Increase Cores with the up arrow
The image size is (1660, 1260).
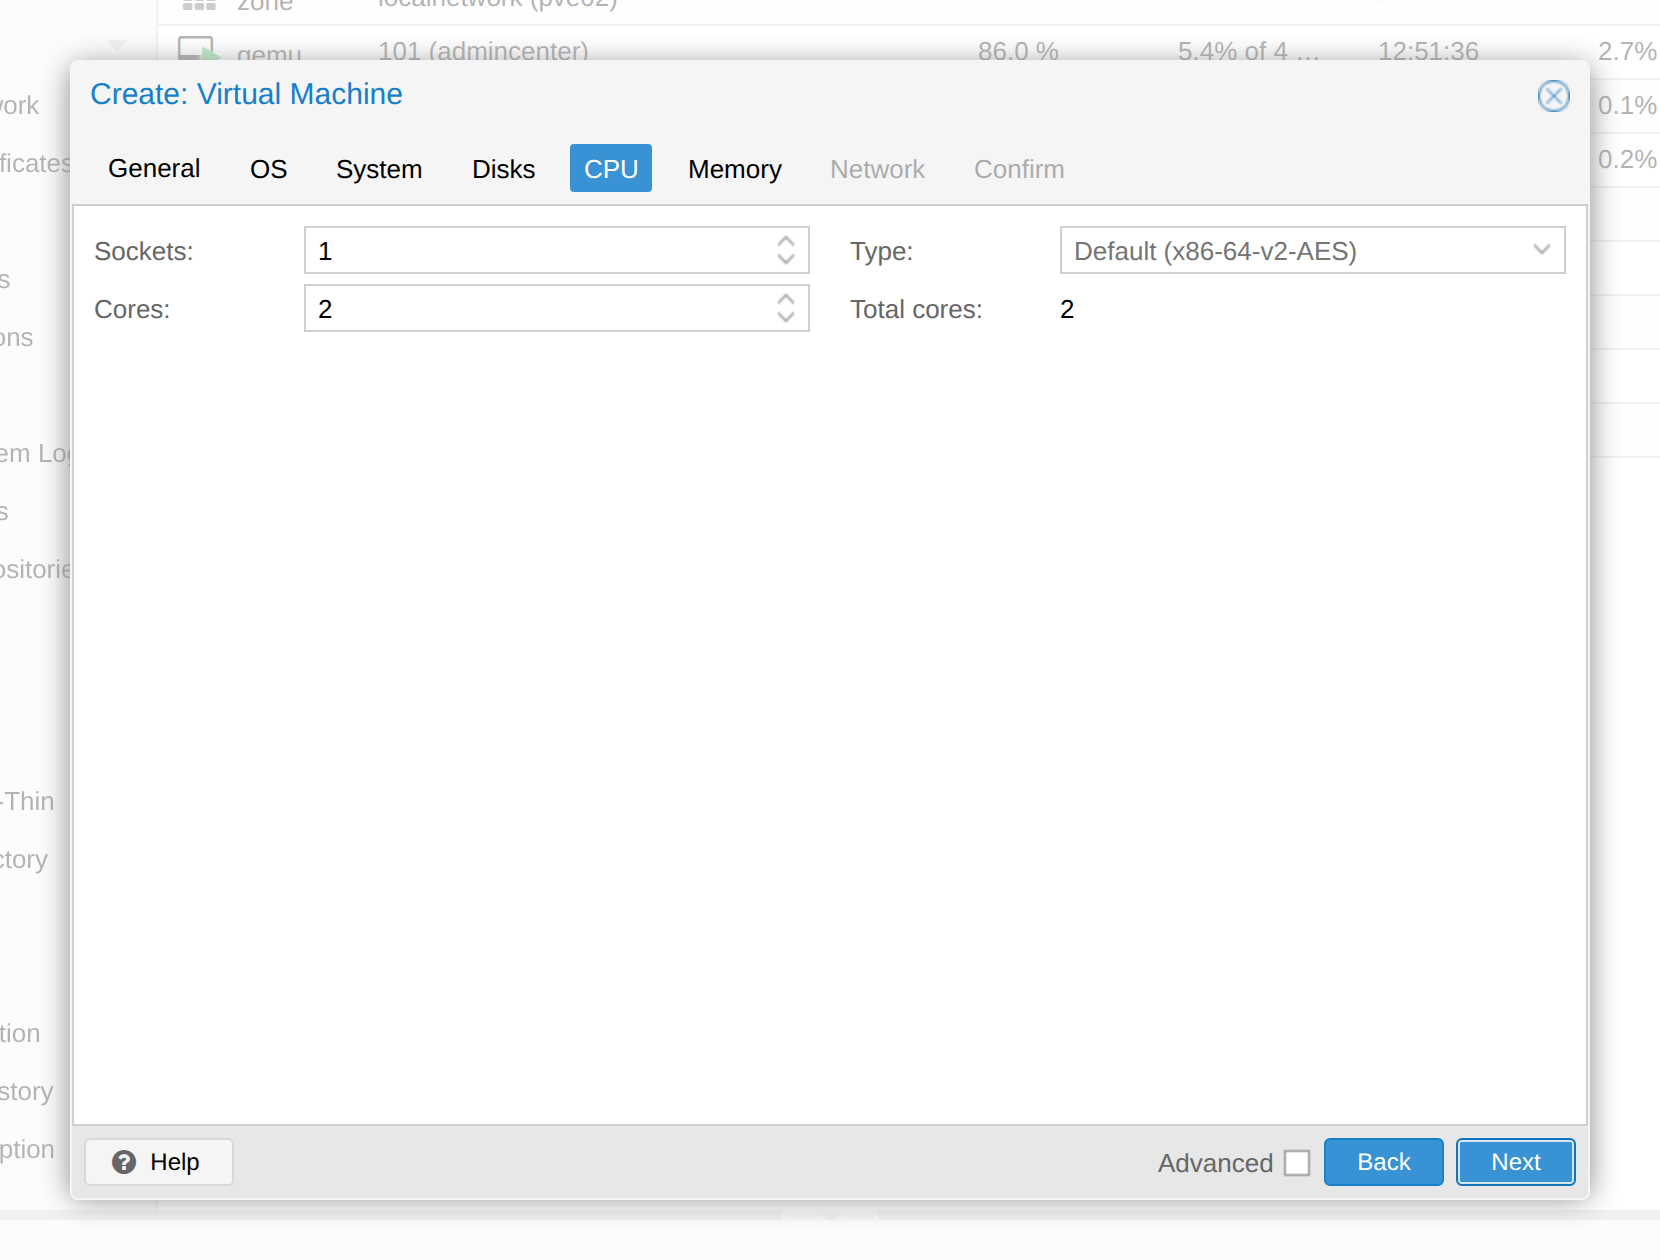[786, 299]
